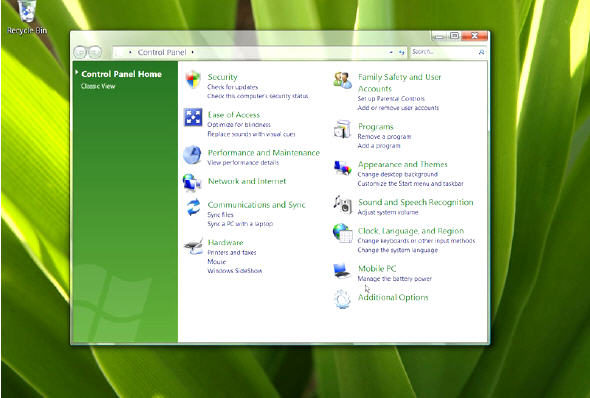Open the Hardware category
This screenshot has width=590, height=398.
(x=225, y=243)
